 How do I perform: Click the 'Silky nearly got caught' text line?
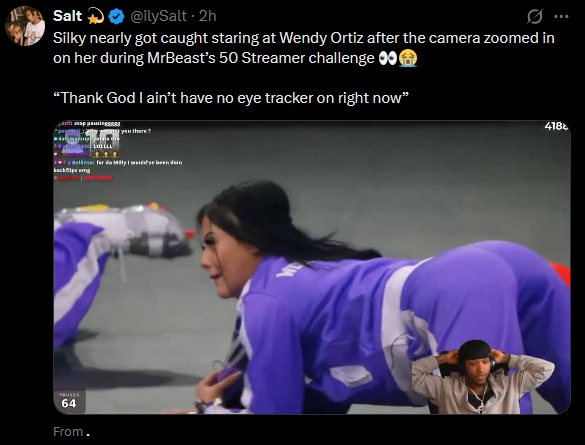(304, 38)
